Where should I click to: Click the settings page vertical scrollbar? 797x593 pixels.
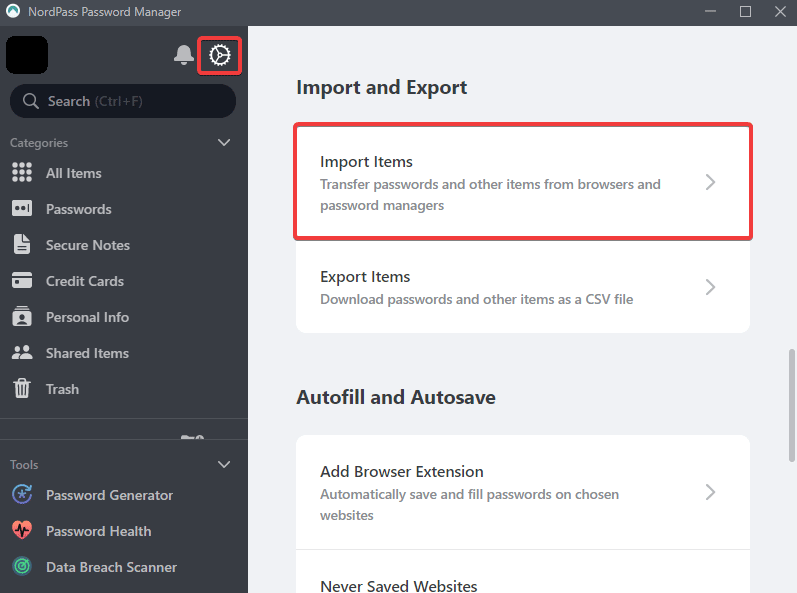[791, 405]
